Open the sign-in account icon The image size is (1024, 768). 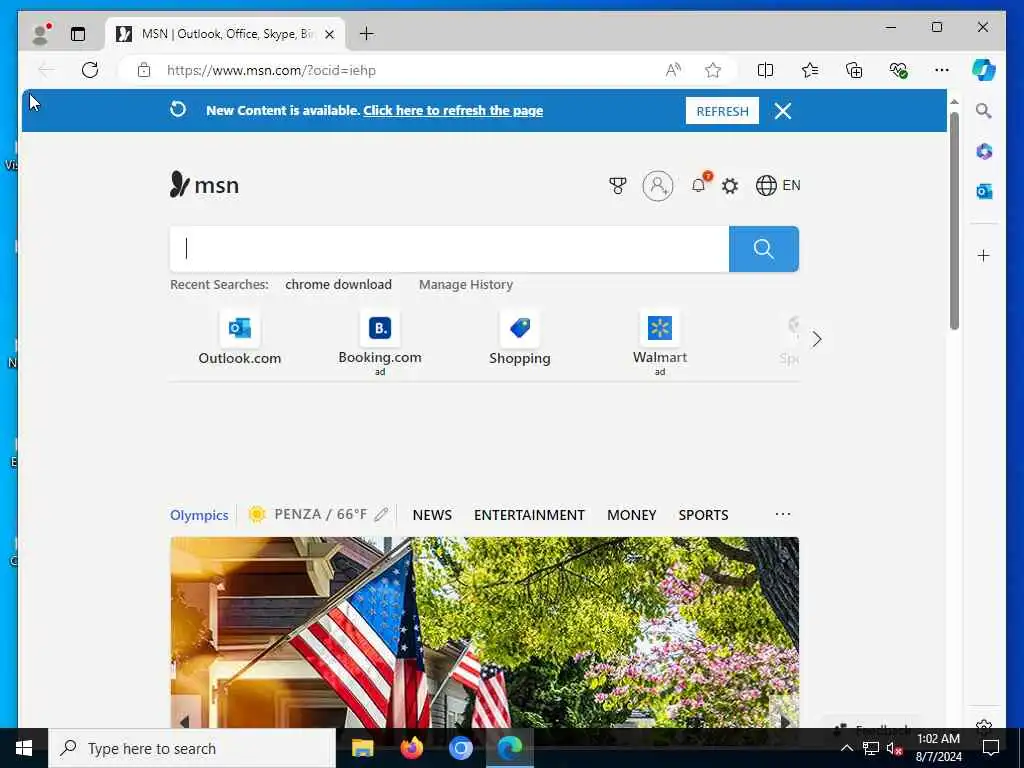(658, 186)
